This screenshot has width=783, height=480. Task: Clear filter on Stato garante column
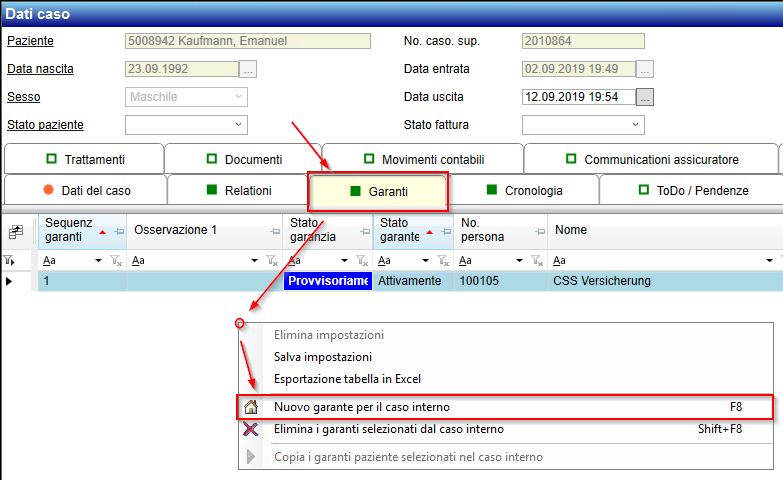(443, 260)
